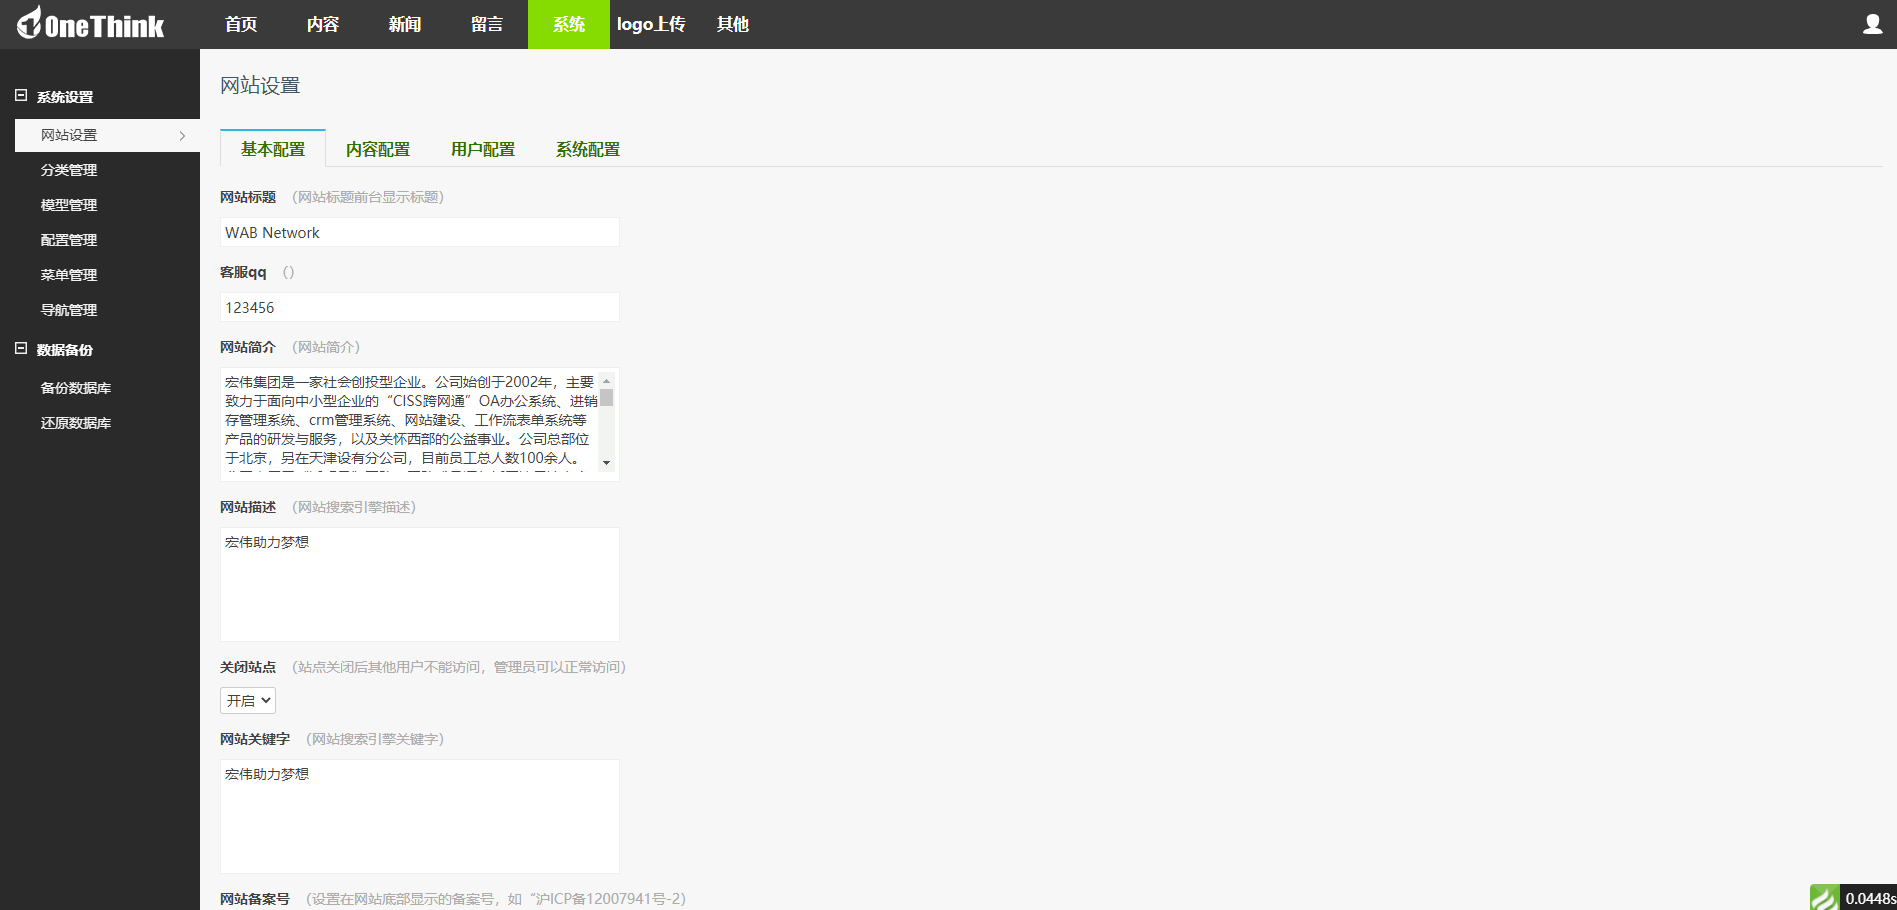
Task: Click the 网站简介 scrollbar down arrow
Action: tap(606, 463)
